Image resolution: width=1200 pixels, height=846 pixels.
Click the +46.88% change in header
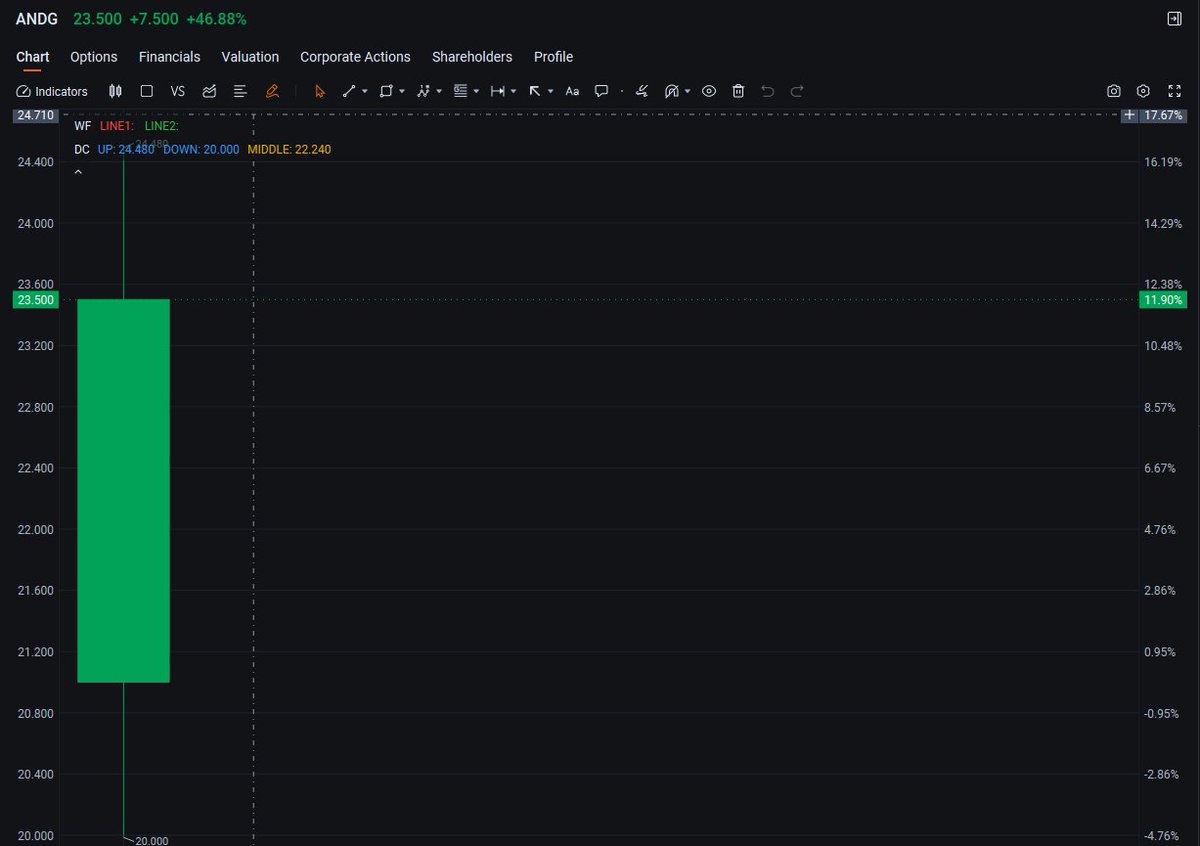[x=216, y=19]
